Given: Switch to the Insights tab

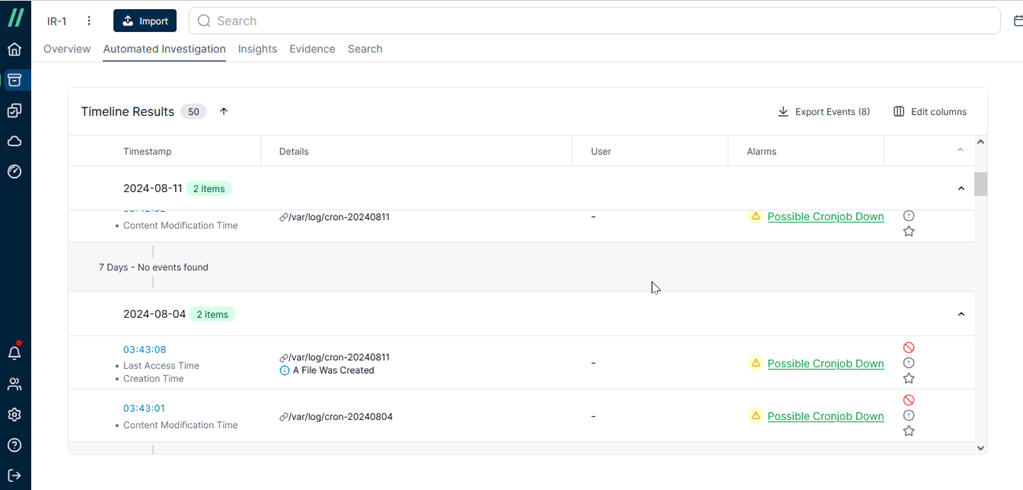Looking at the screenshot, I should coord(257,49).
